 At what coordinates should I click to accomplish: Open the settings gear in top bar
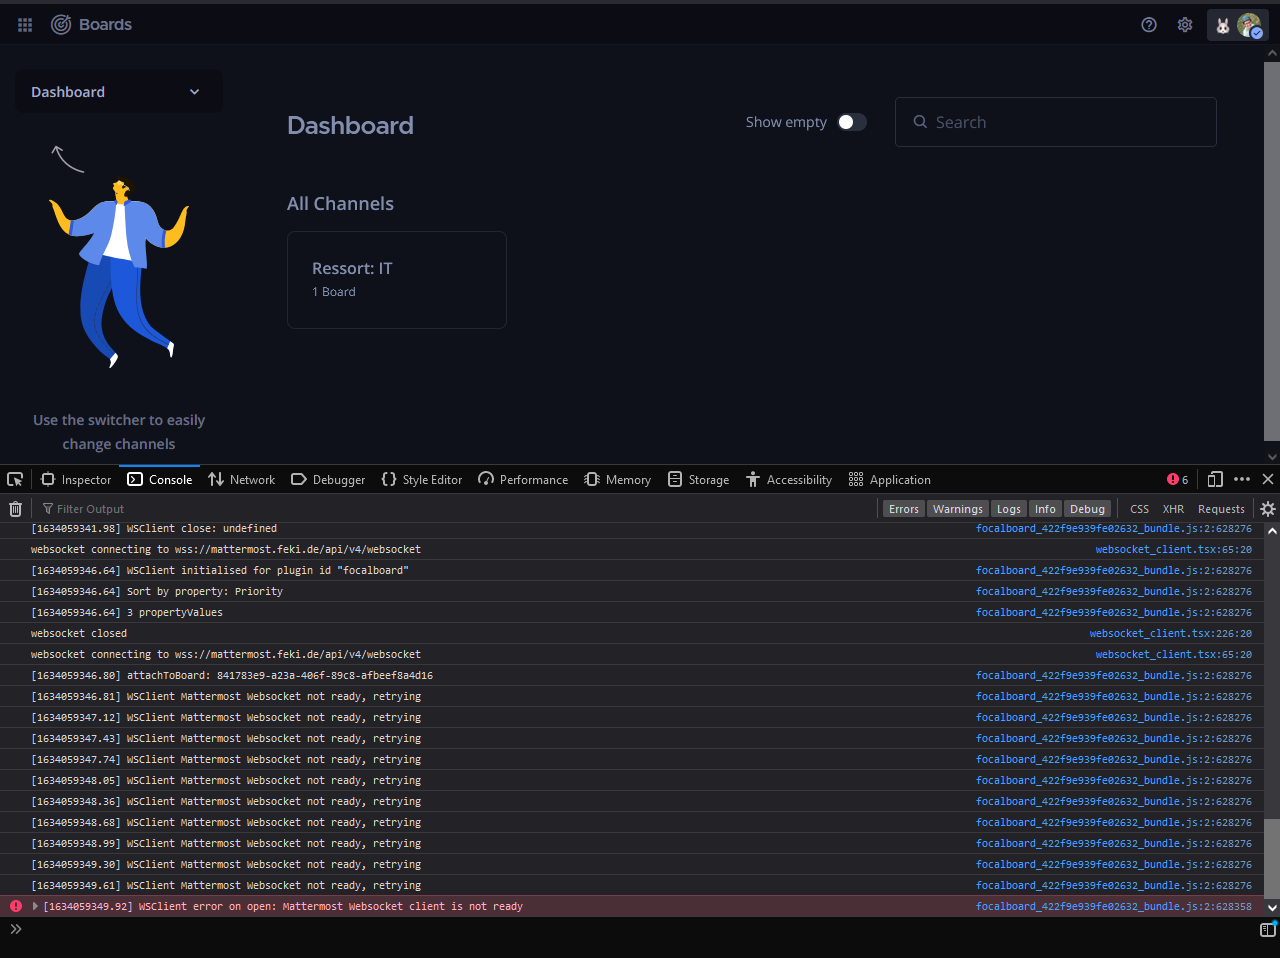coord(1185,25)
